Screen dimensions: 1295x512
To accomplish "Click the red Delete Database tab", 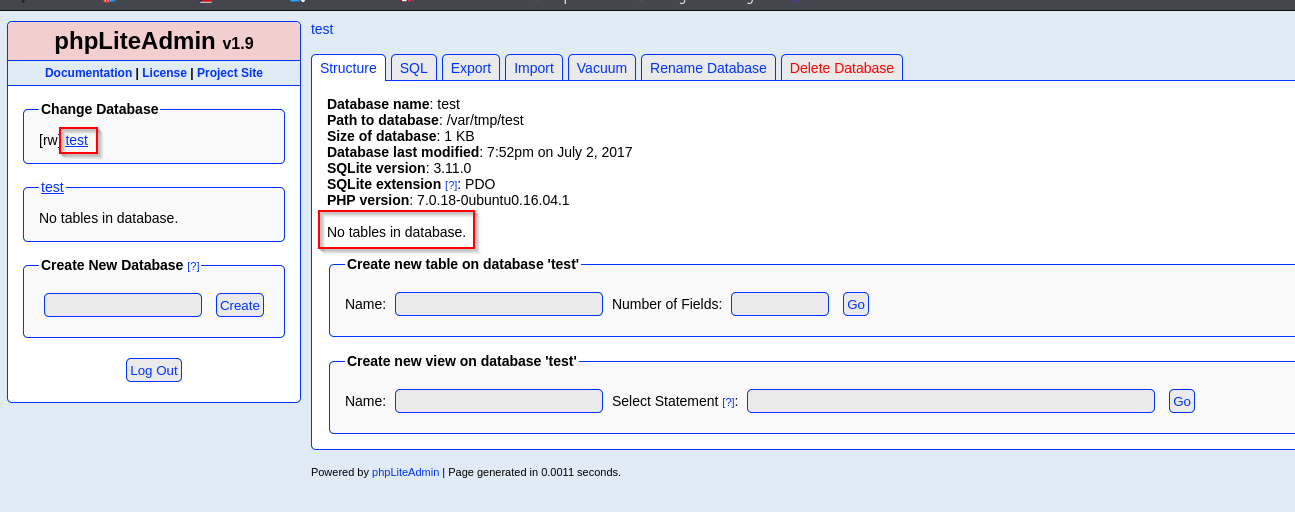I will coord(841,68).
